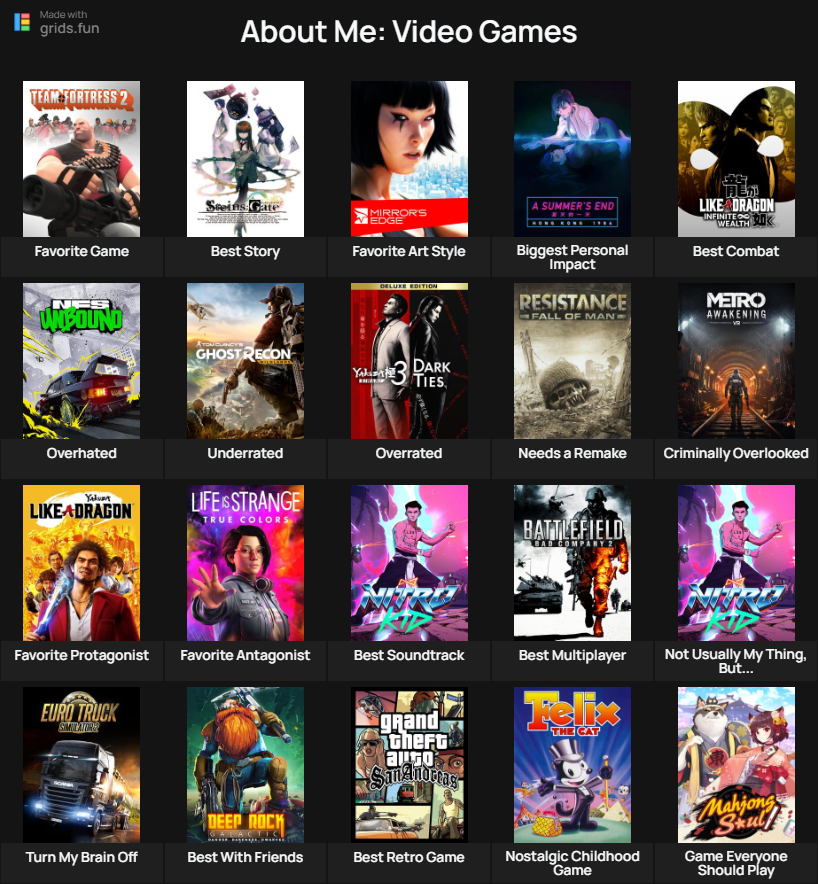Click the "Favorite Art Style" label

pos(409,251)
